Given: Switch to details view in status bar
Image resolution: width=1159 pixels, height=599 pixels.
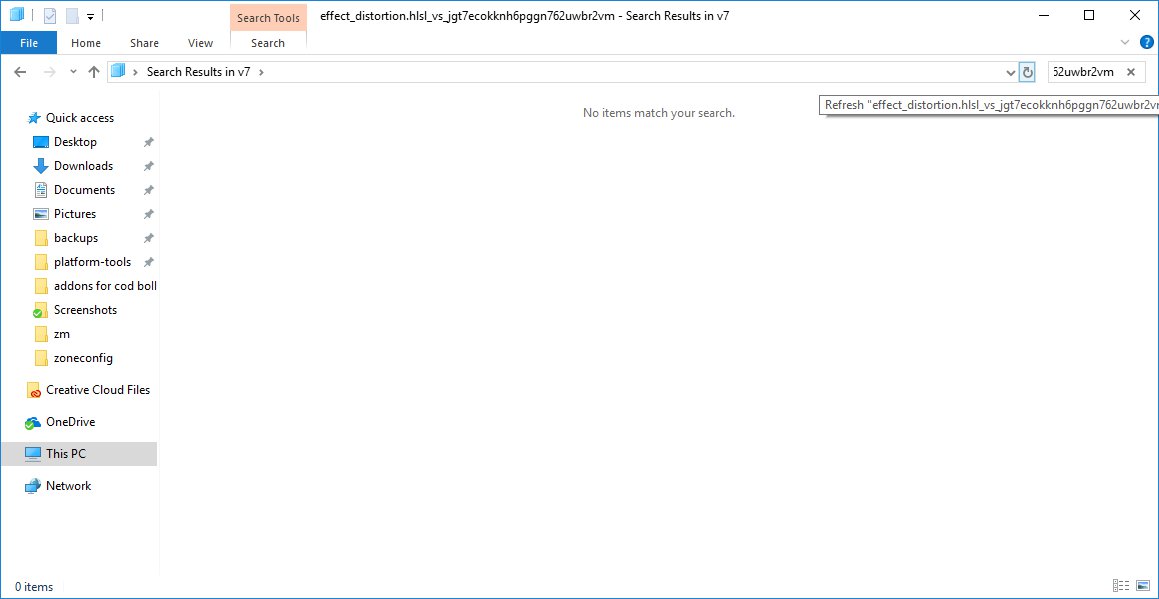Looking at the screenshot, I should coord(1121,586).
